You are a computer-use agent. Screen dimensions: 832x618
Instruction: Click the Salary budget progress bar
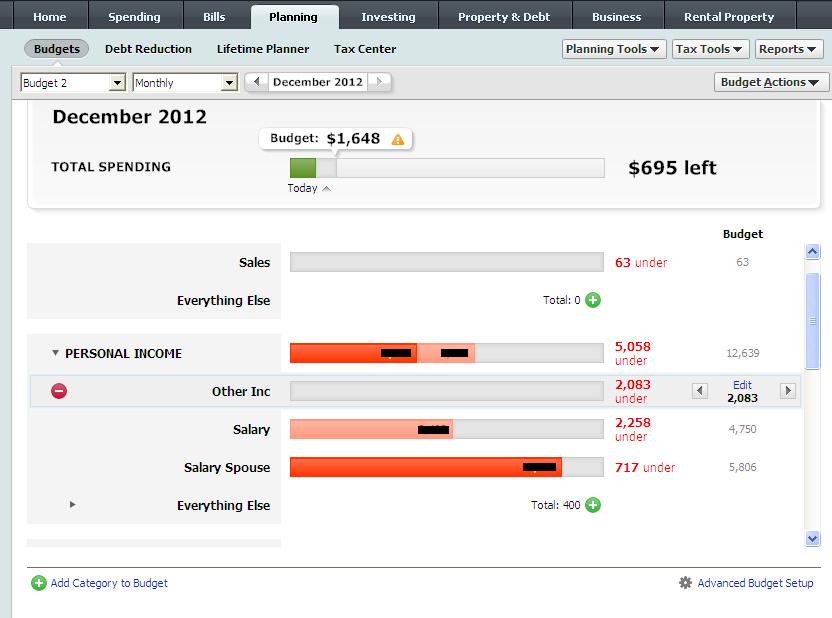pos(447,429)
